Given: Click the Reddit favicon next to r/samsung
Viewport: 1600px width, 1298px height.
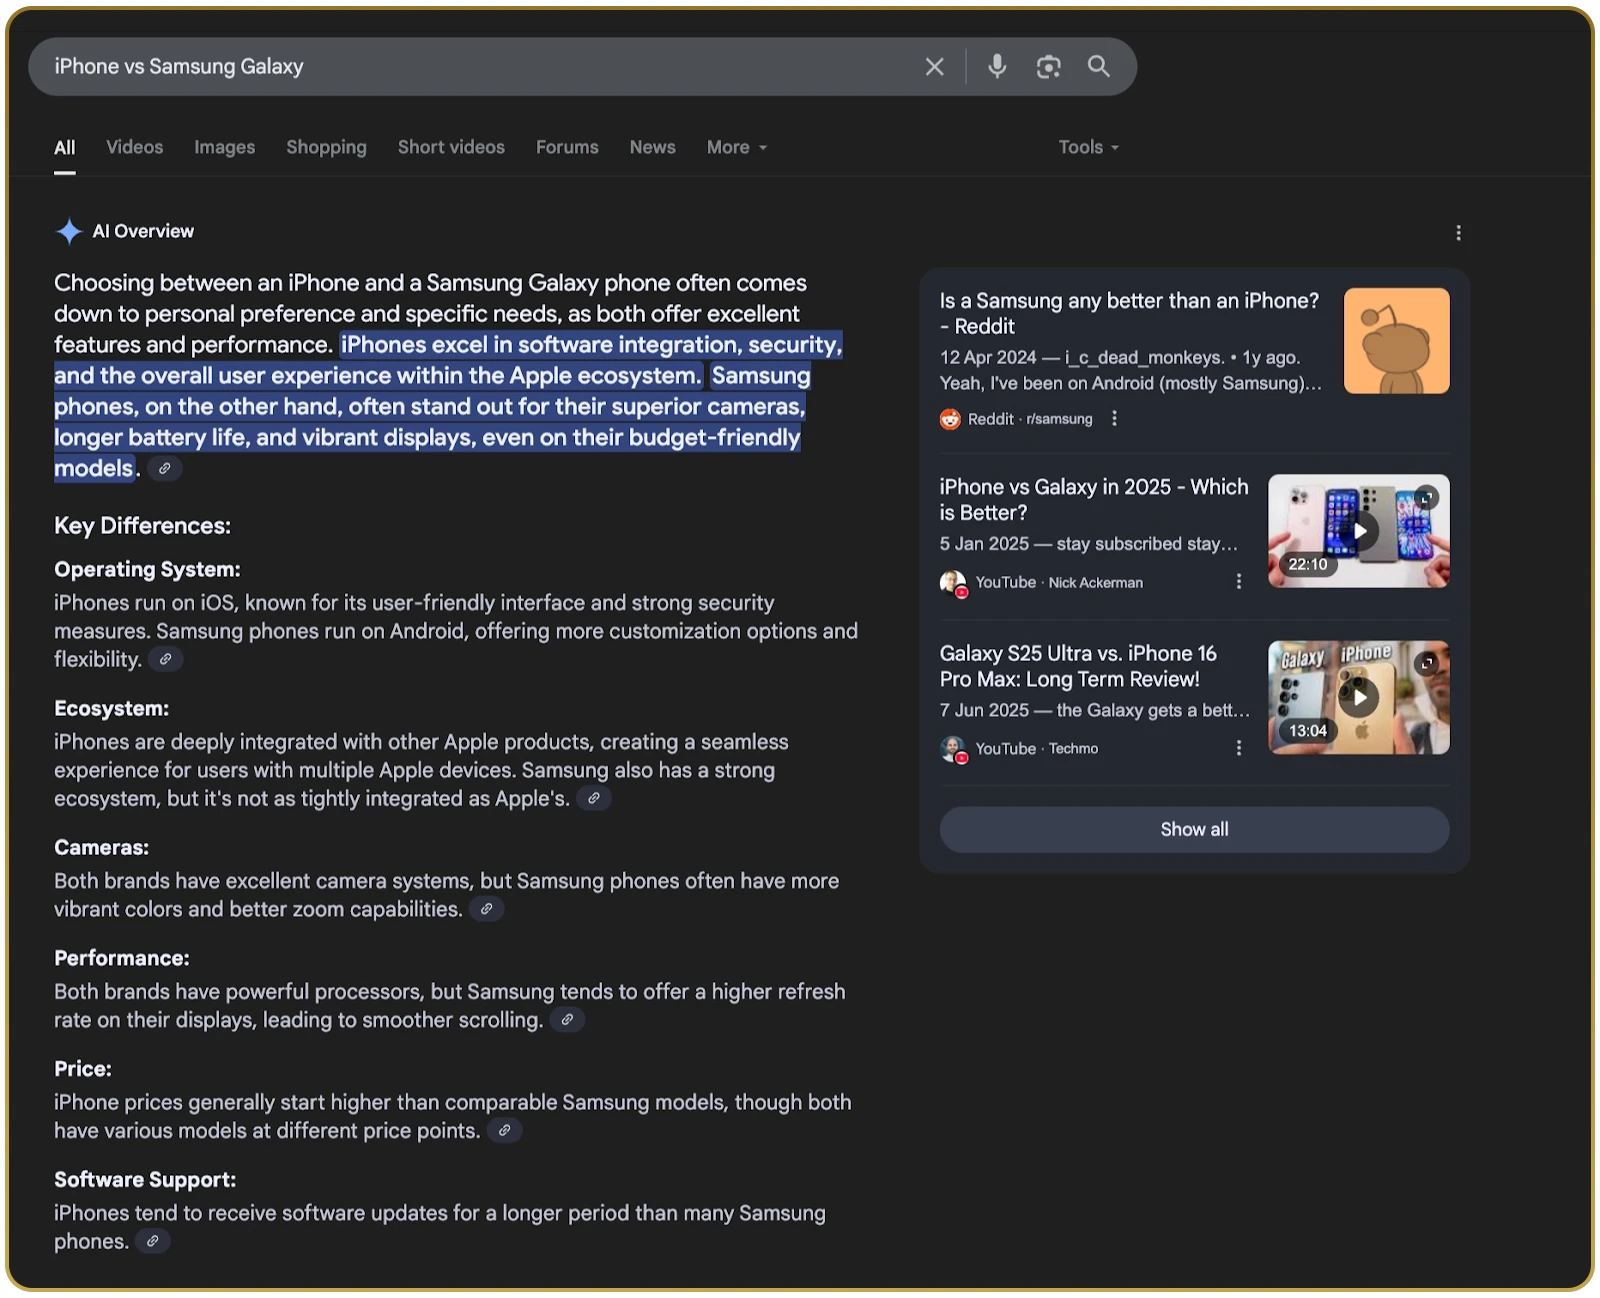Looking at the screenshot, I should [950, 419].
